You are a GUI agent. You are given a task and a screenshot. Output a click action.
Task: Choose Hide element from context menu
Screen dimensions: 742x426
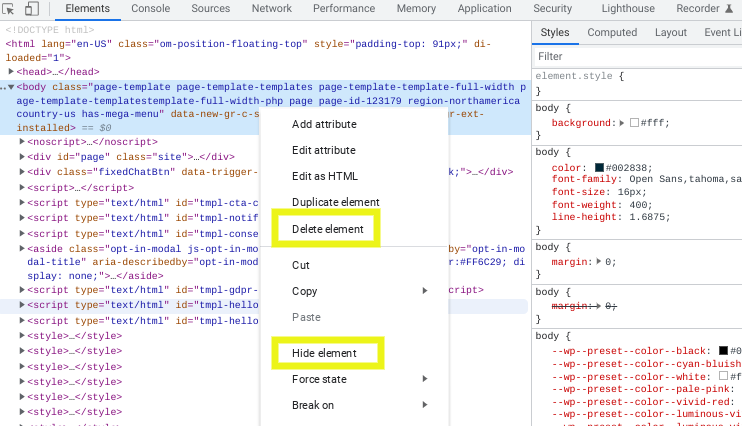(x=324, y=353)
